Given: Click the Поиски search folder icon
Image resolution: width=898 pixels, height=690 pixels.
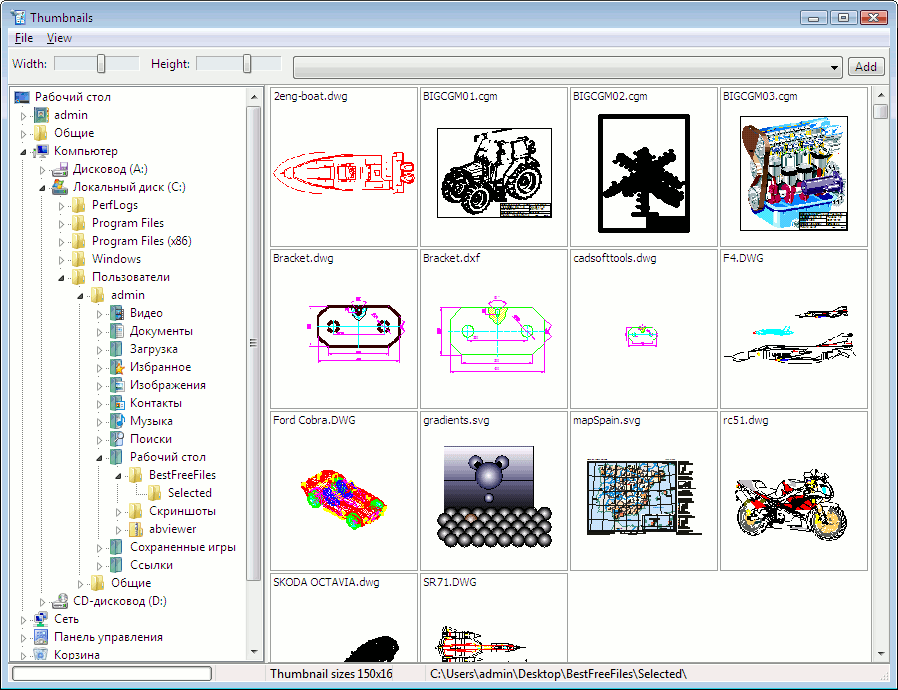Looking at the screenshot, I should [x=117, y=439].
